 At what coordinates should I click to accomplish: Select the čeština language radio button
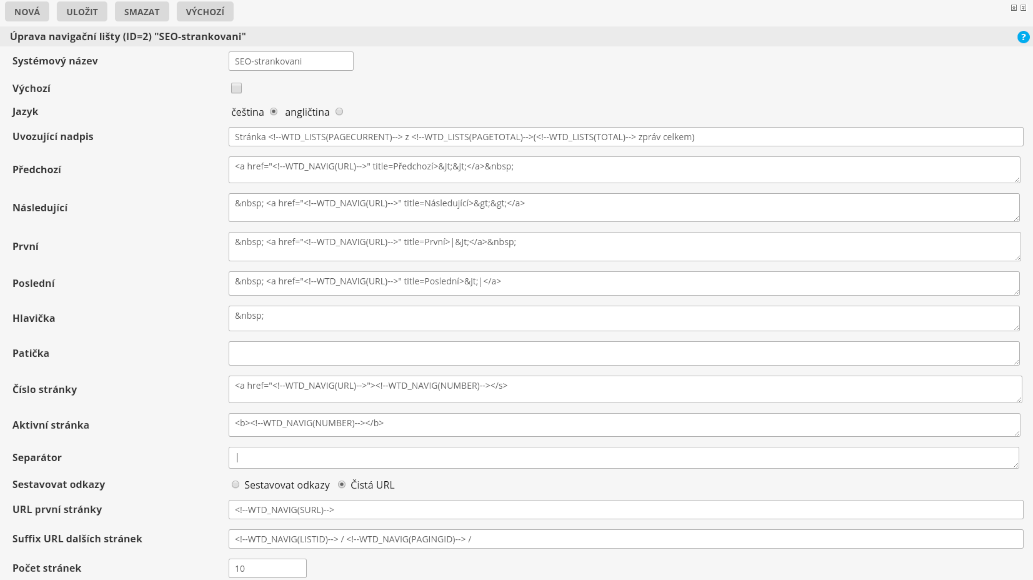point(274,112)
